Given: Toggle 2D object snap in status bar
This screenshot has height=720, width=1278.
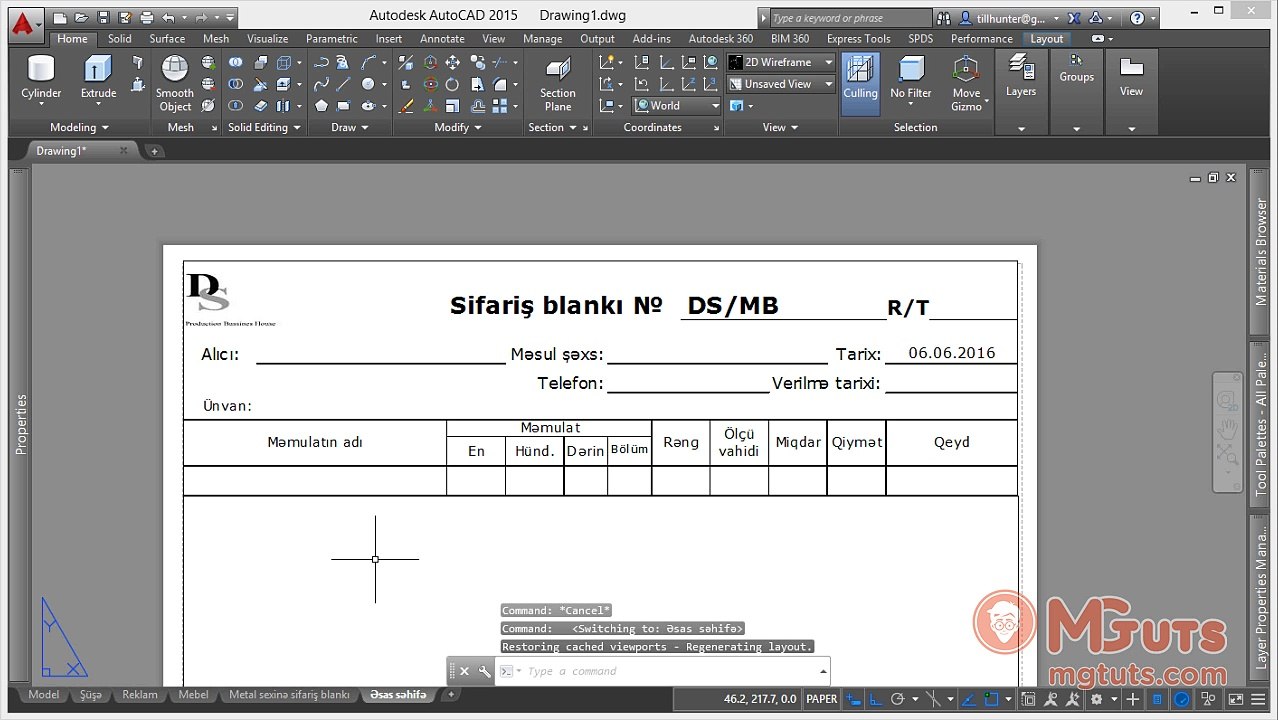Looking at the screenshot, I should pos(993,699).
